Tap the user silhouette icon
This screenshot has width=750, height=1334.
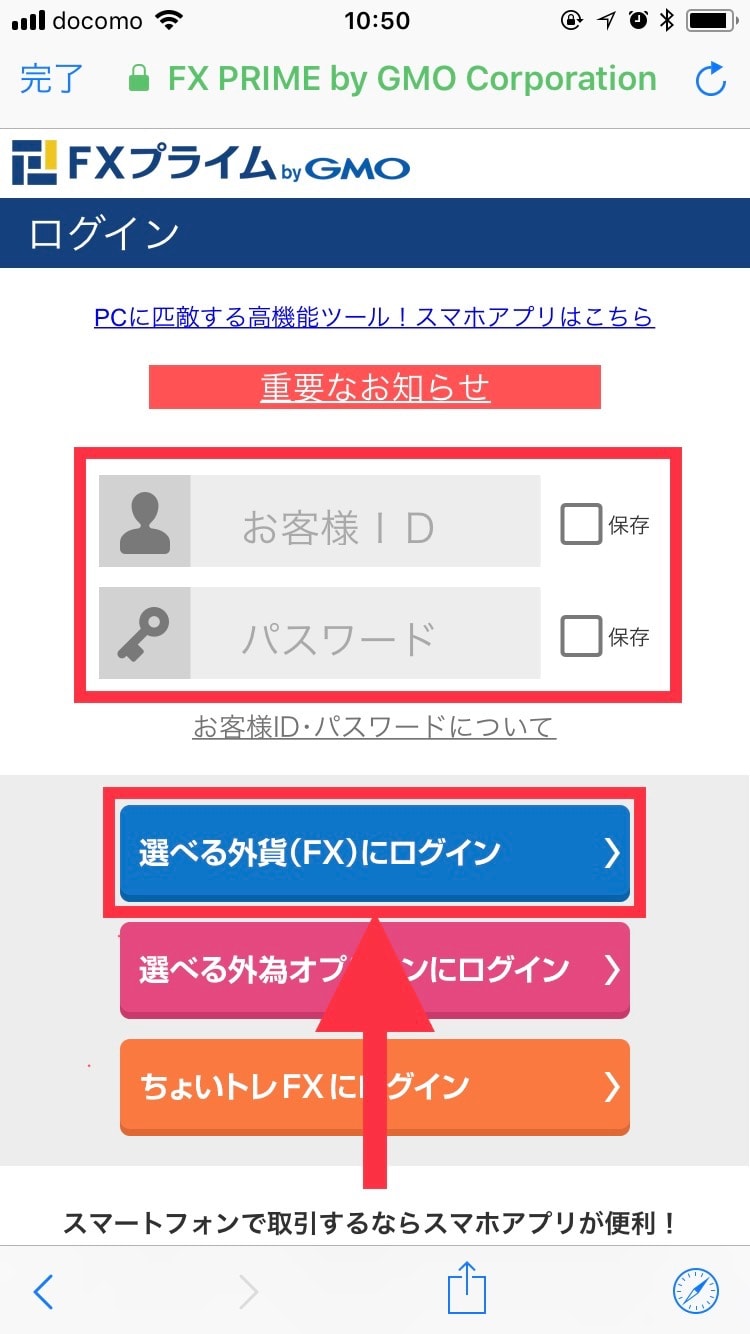(145, 521)
